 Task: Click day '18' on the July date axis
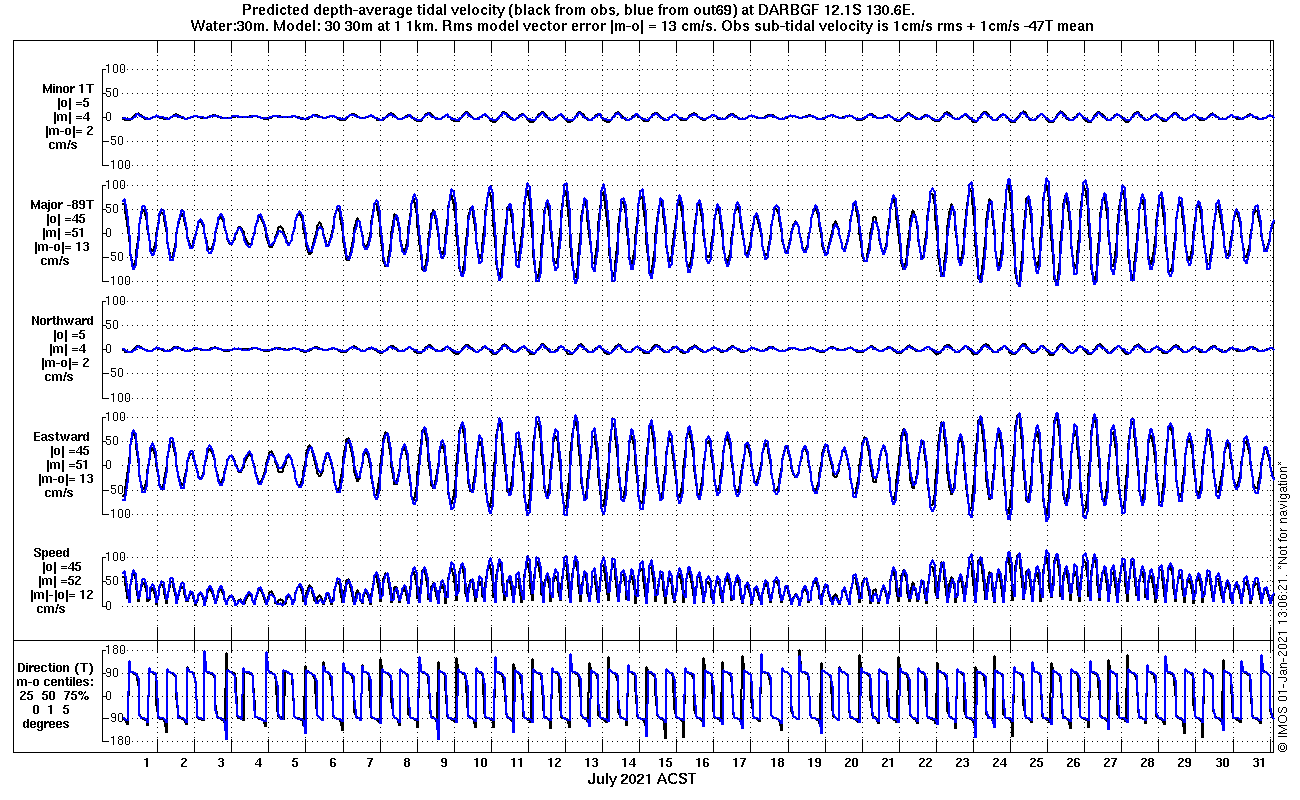click(x=777, y=762)
